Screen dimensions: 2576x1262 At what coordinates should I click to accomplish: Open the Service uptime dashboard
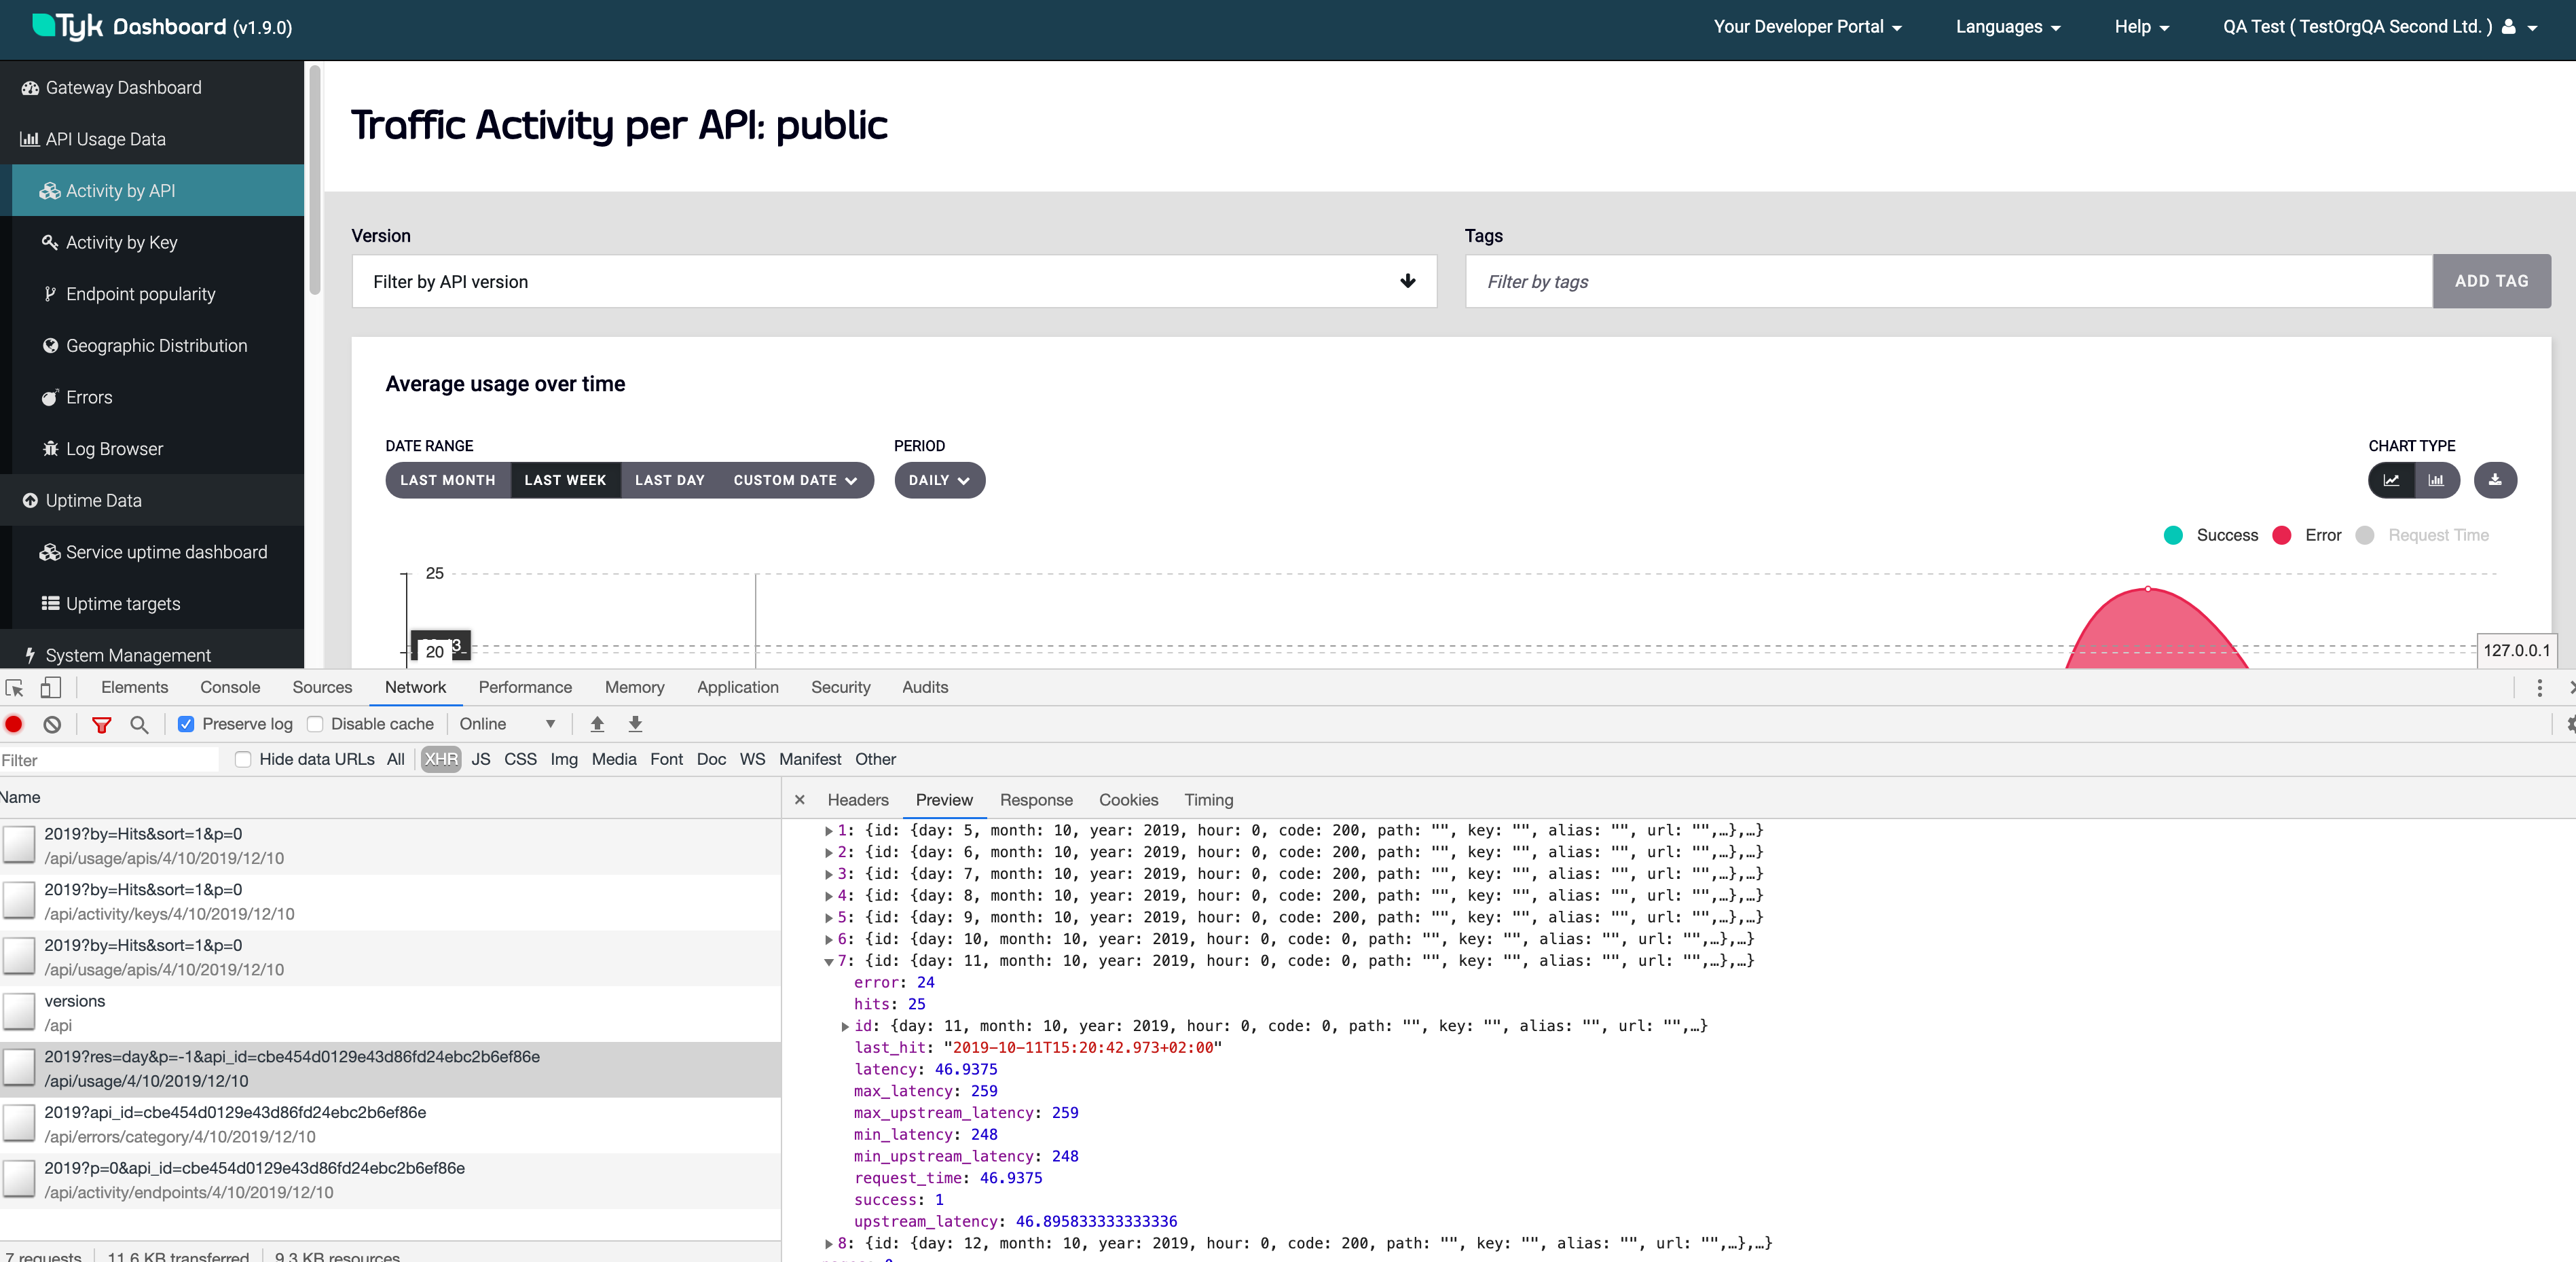(x=165, y=551)
